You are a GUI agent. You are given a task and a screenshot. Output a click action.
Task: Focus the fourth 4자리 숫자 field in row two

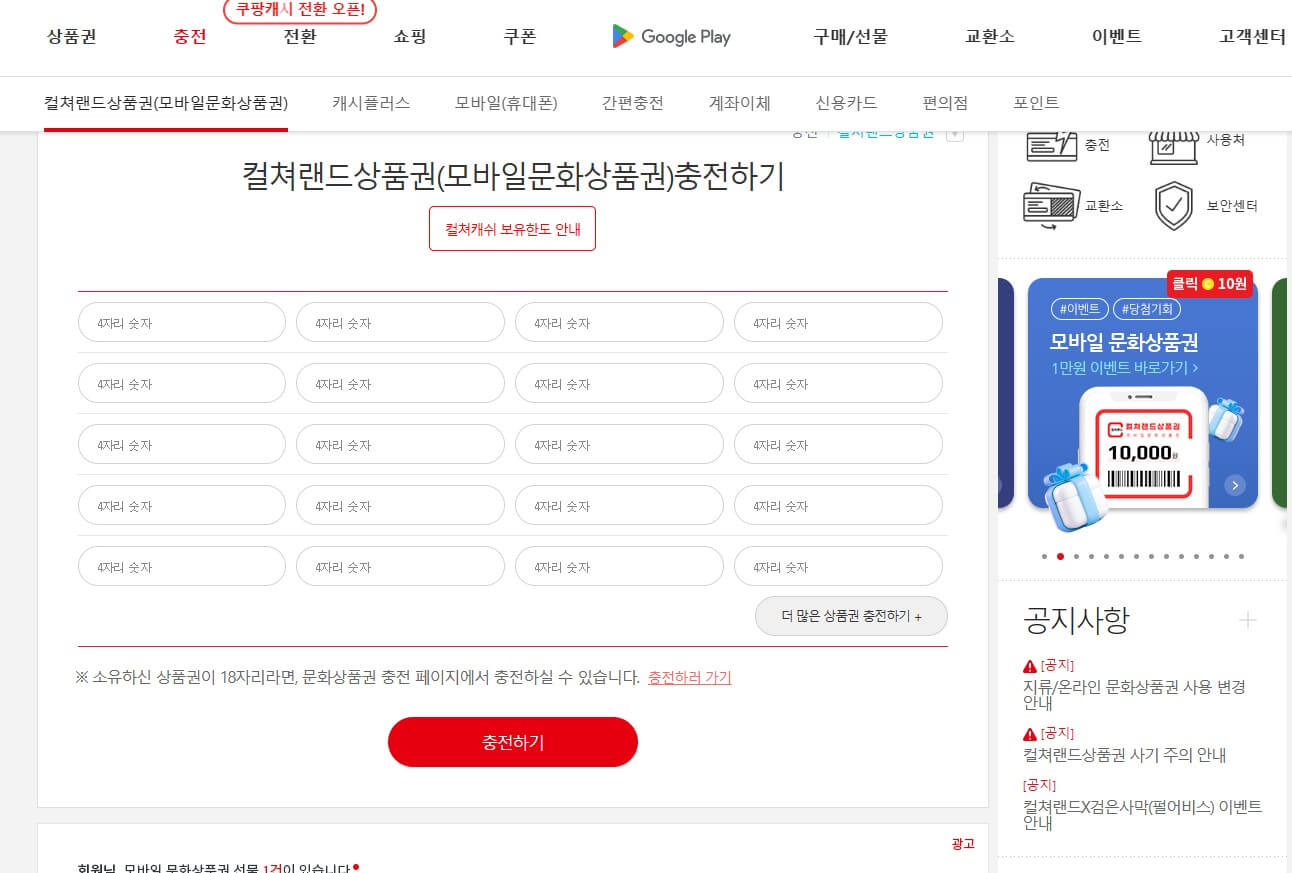838,384
